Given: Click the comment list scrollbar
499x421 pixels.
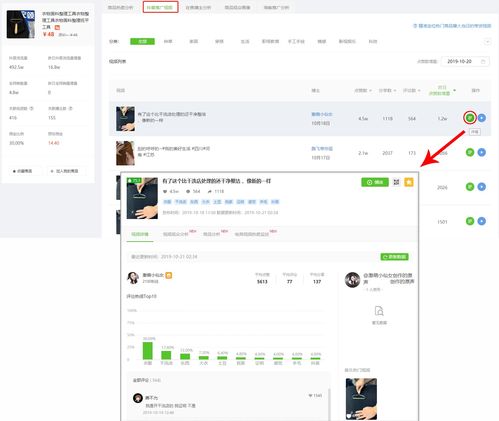Looking at the screenshot, I should 329,404.
